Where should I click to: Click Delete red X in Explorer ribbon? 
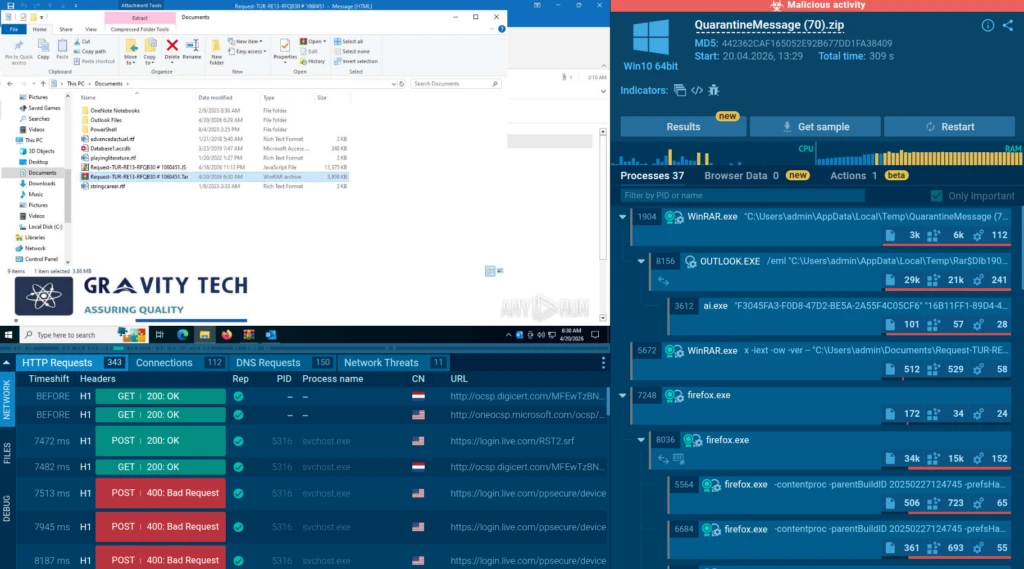tap(172, 50)
